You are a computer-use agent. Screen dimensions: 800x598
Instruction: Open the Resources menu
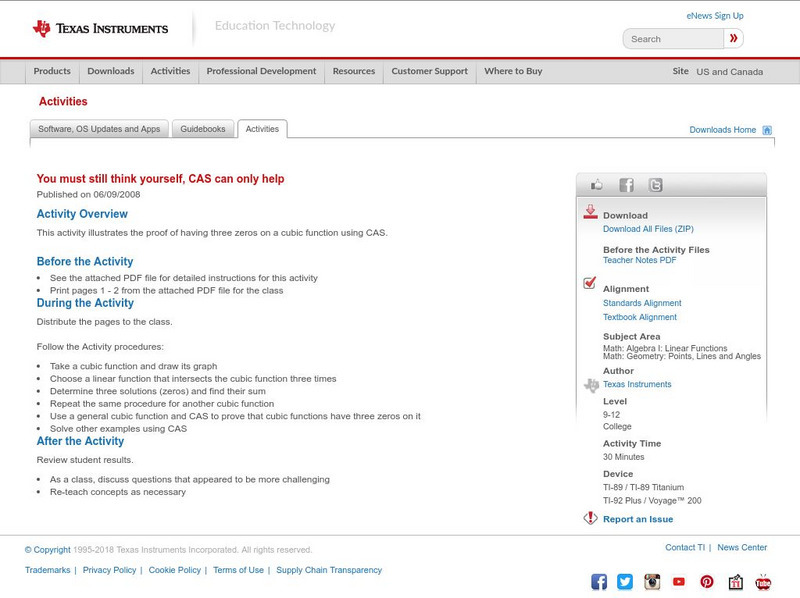coord(354,71)
